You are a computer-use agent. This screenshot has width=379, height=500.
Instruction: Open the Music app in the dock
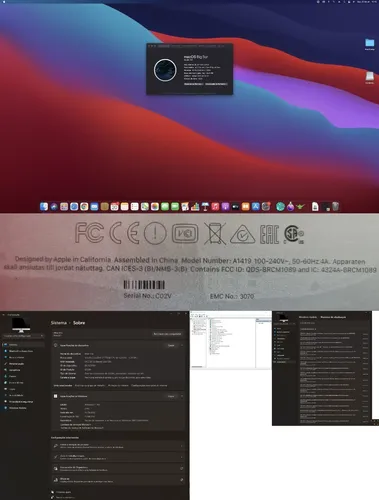pyautogui.click(x=215, y=207)
